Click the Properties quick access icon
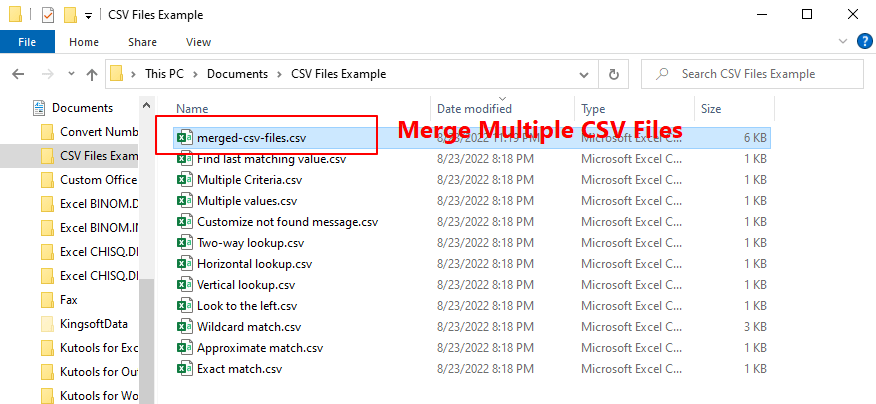Viewport: 876px width, 404px height. [47, 15]
